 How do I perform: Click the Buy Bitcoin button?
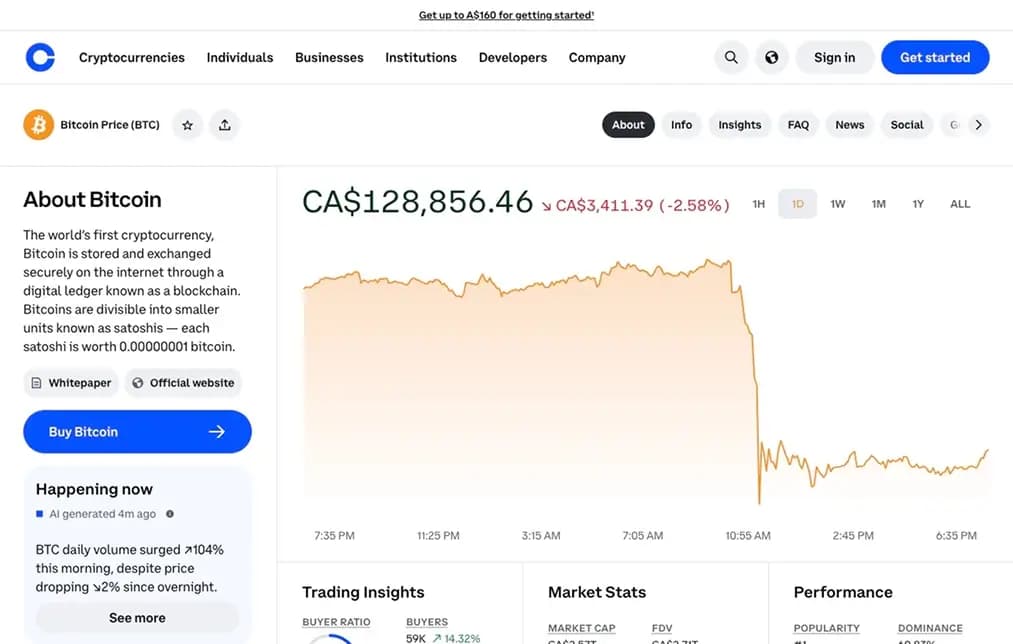click(137, 432)
